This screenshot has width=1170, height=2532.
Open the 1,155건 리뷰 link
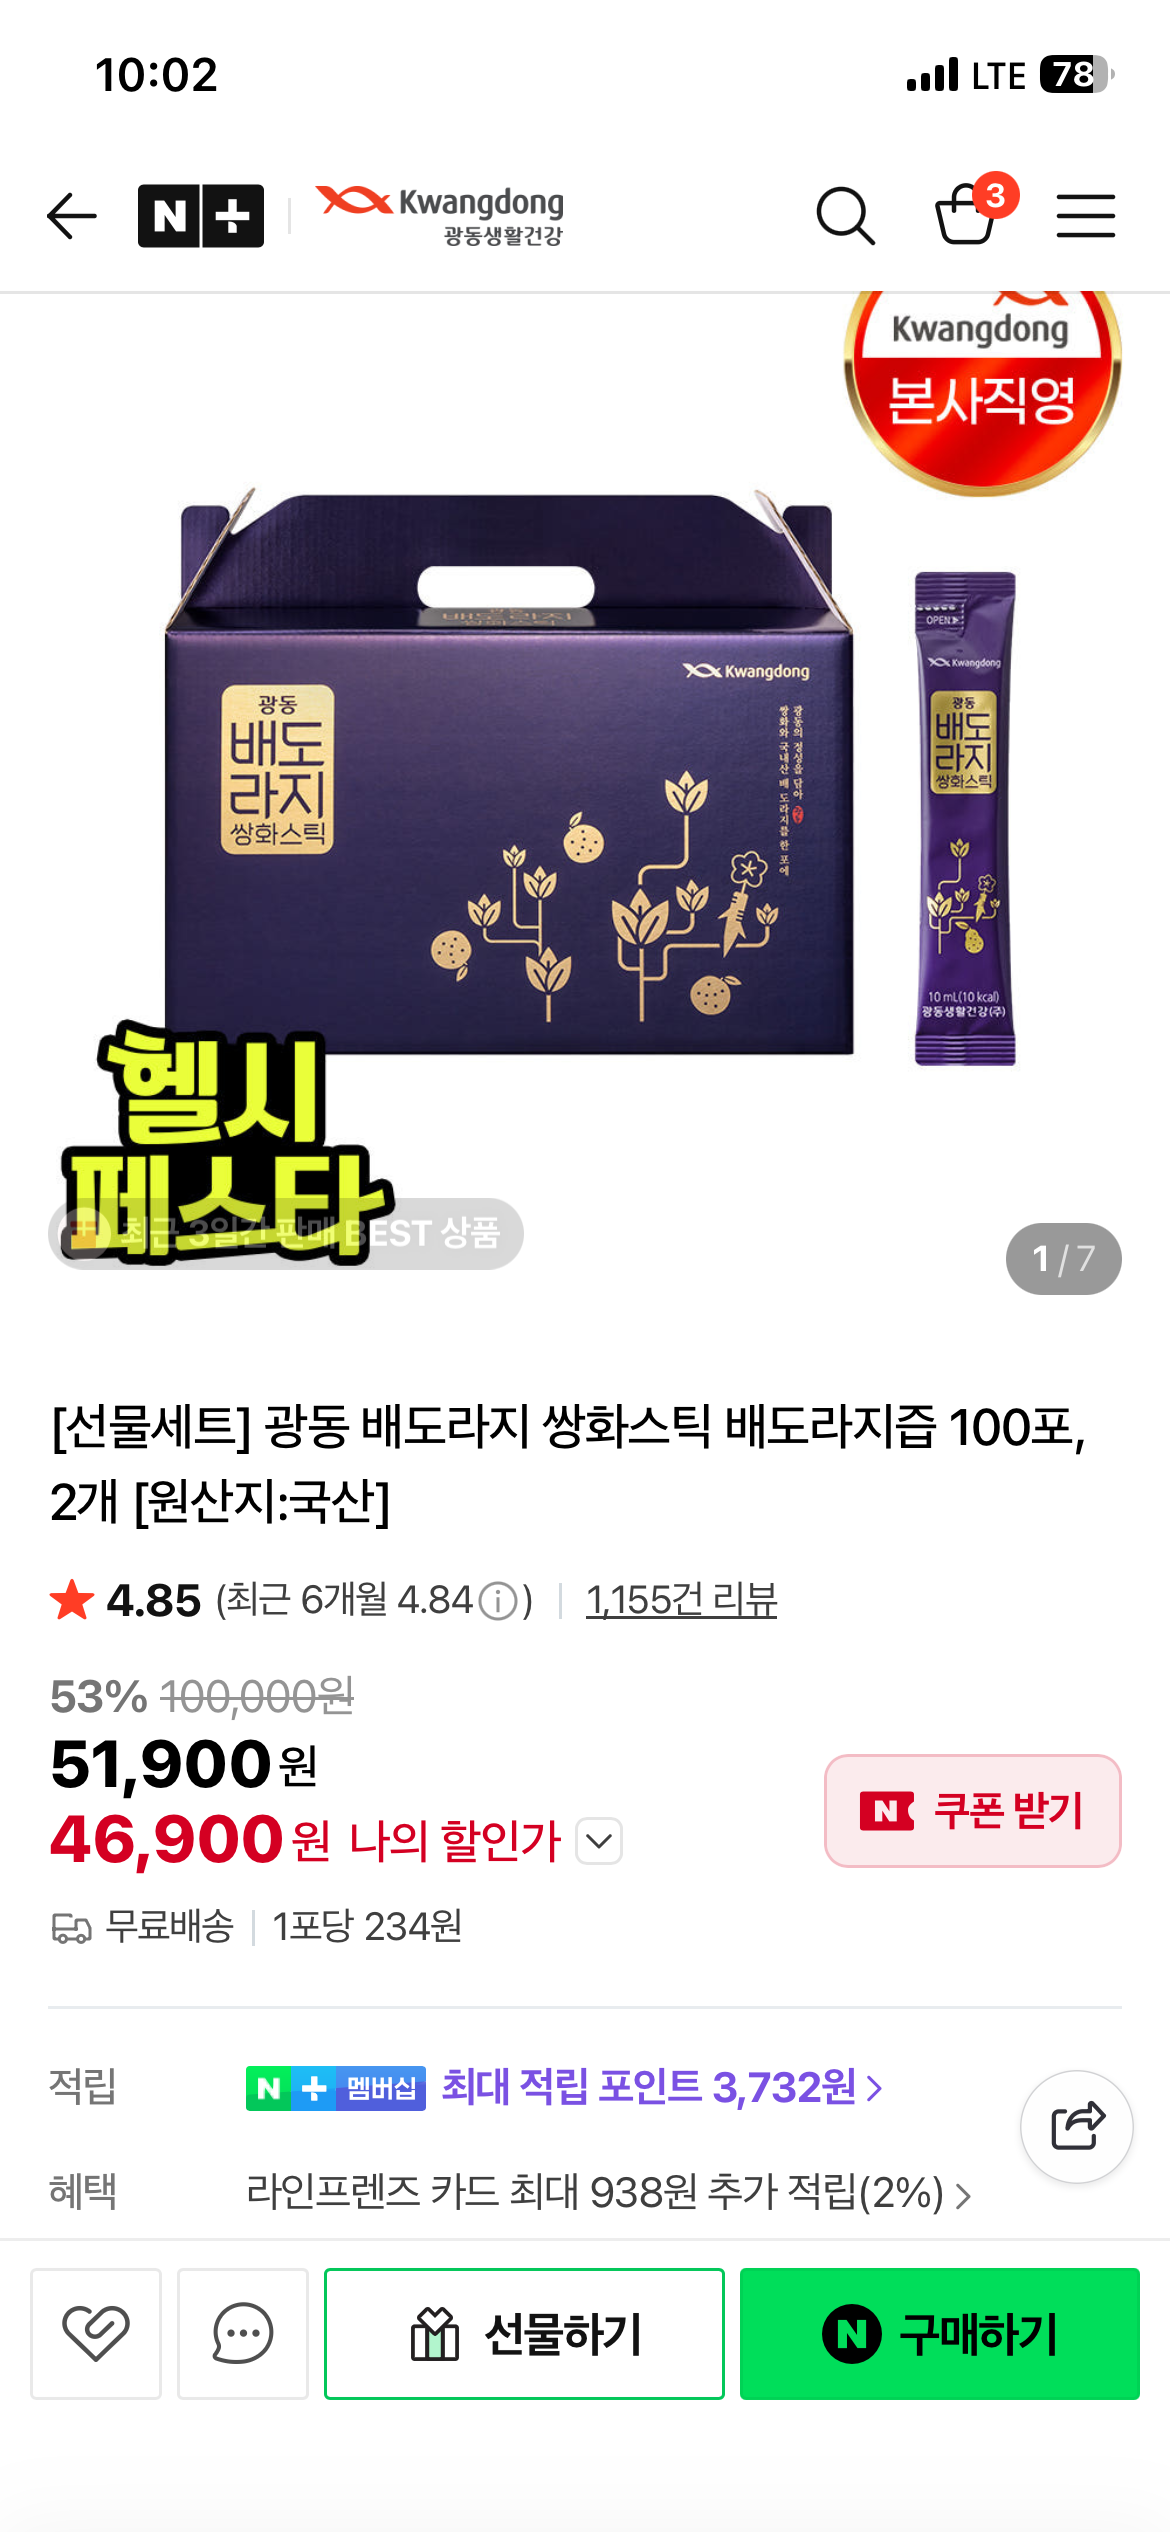click(681, 1600)
